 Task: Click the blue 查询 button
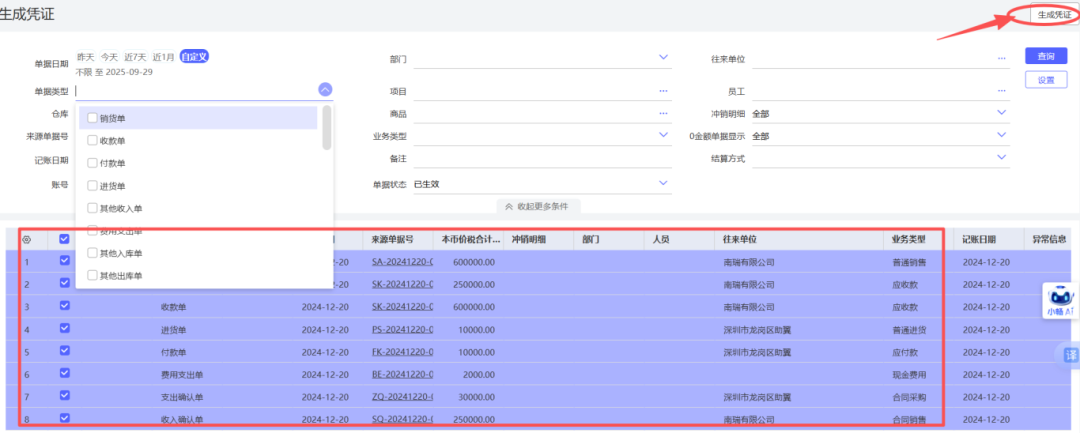click(x=1045, y=57)
